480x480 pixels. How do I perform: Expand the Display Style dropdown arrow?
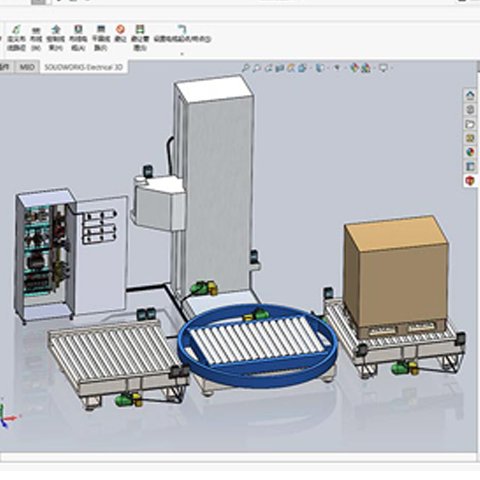(328, 68)
